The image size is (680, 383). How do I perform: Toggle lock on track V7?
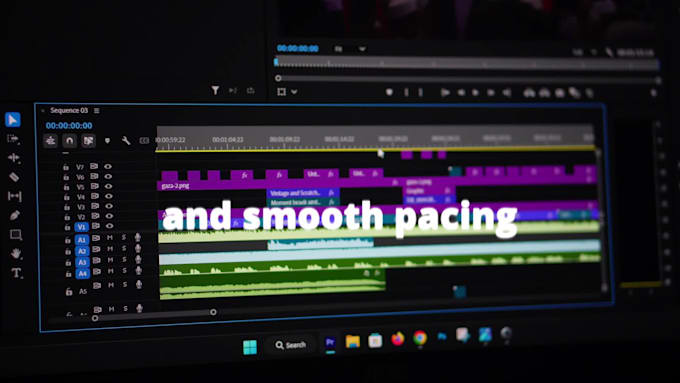point(66,167)
